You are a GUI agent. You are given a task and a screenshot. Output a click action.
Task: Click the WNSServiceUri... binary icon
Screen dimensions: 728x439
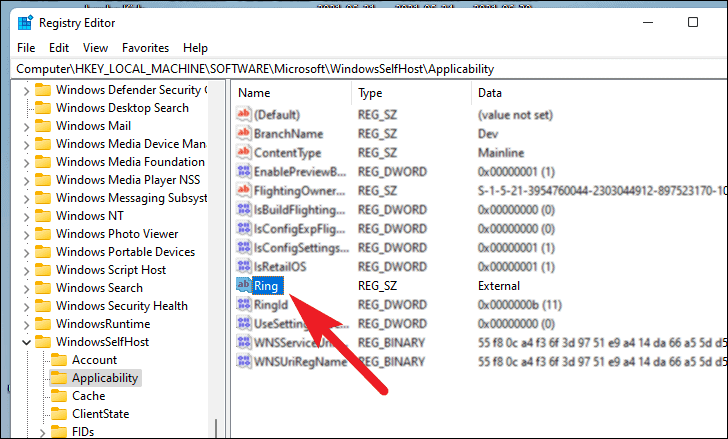(x=243, y=342)
